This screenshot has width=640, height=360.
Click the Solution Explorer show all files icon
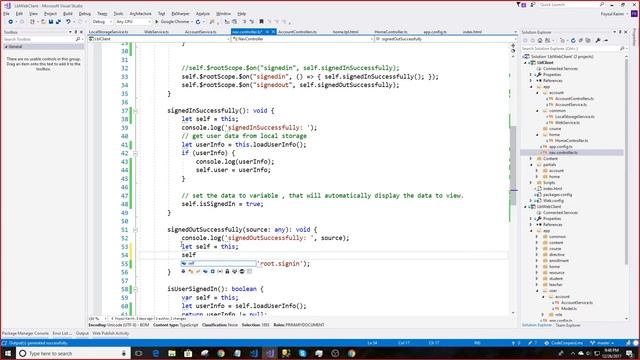pyautogui.click(x=588, y=40)
